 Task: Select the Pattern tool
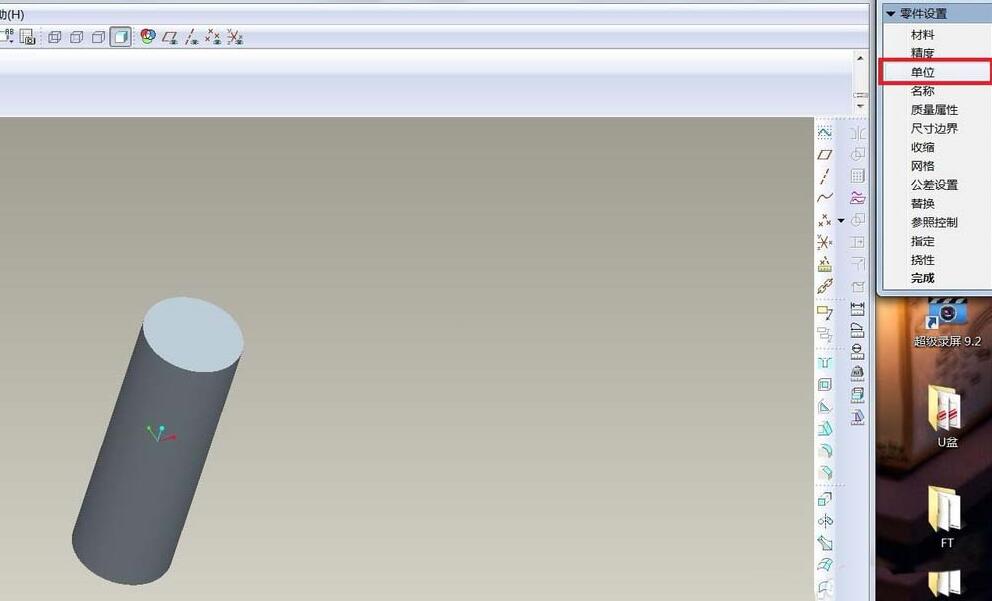pos(857,176)
